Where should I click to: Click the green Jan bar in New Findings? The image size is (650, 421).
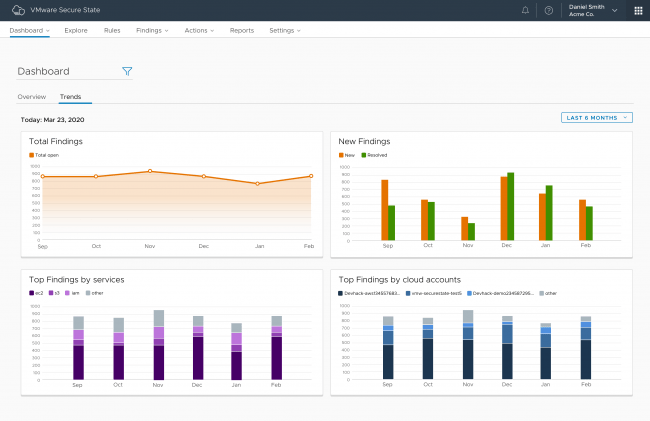point(549,213)
